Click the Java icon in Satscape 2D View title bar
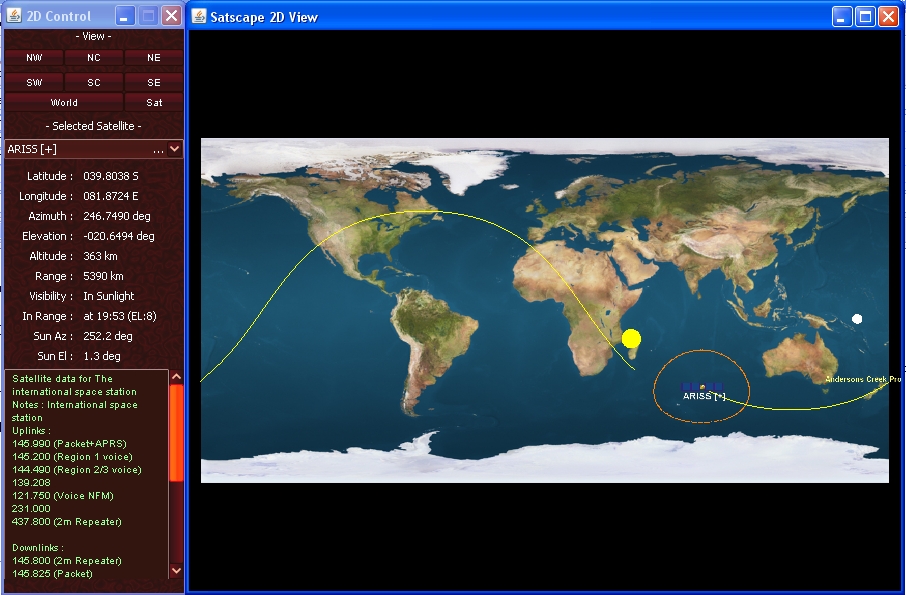This screenshot has height=595, width=906. pyautogui.click(x=198, y=16)
